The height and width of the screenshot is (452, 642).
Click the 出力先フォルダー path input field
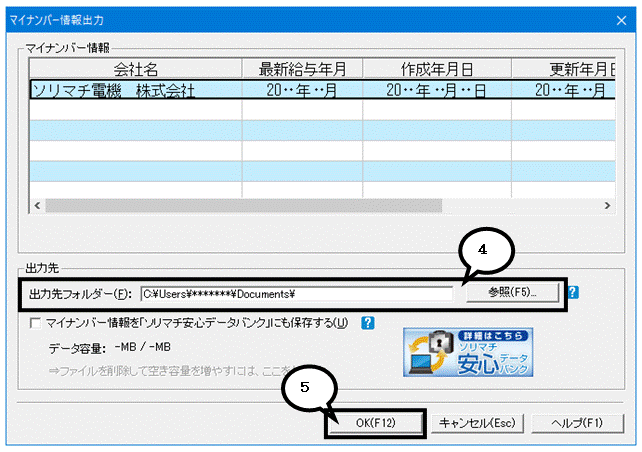pos(297,294)
